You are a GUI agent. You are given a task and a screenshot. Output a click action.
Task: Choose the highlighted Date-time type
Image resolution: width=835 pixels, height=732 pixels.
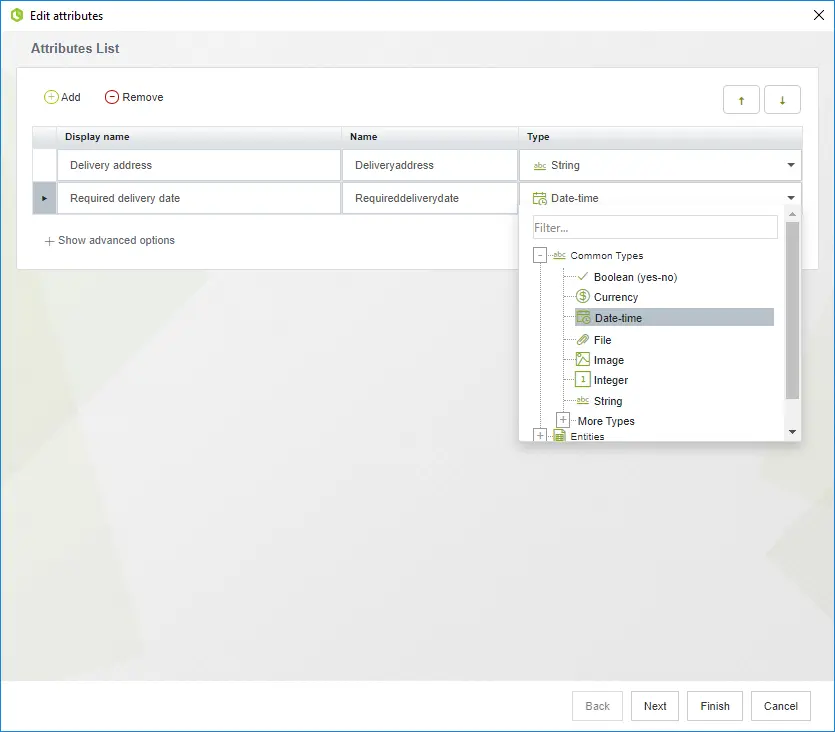tap(674, 317)
